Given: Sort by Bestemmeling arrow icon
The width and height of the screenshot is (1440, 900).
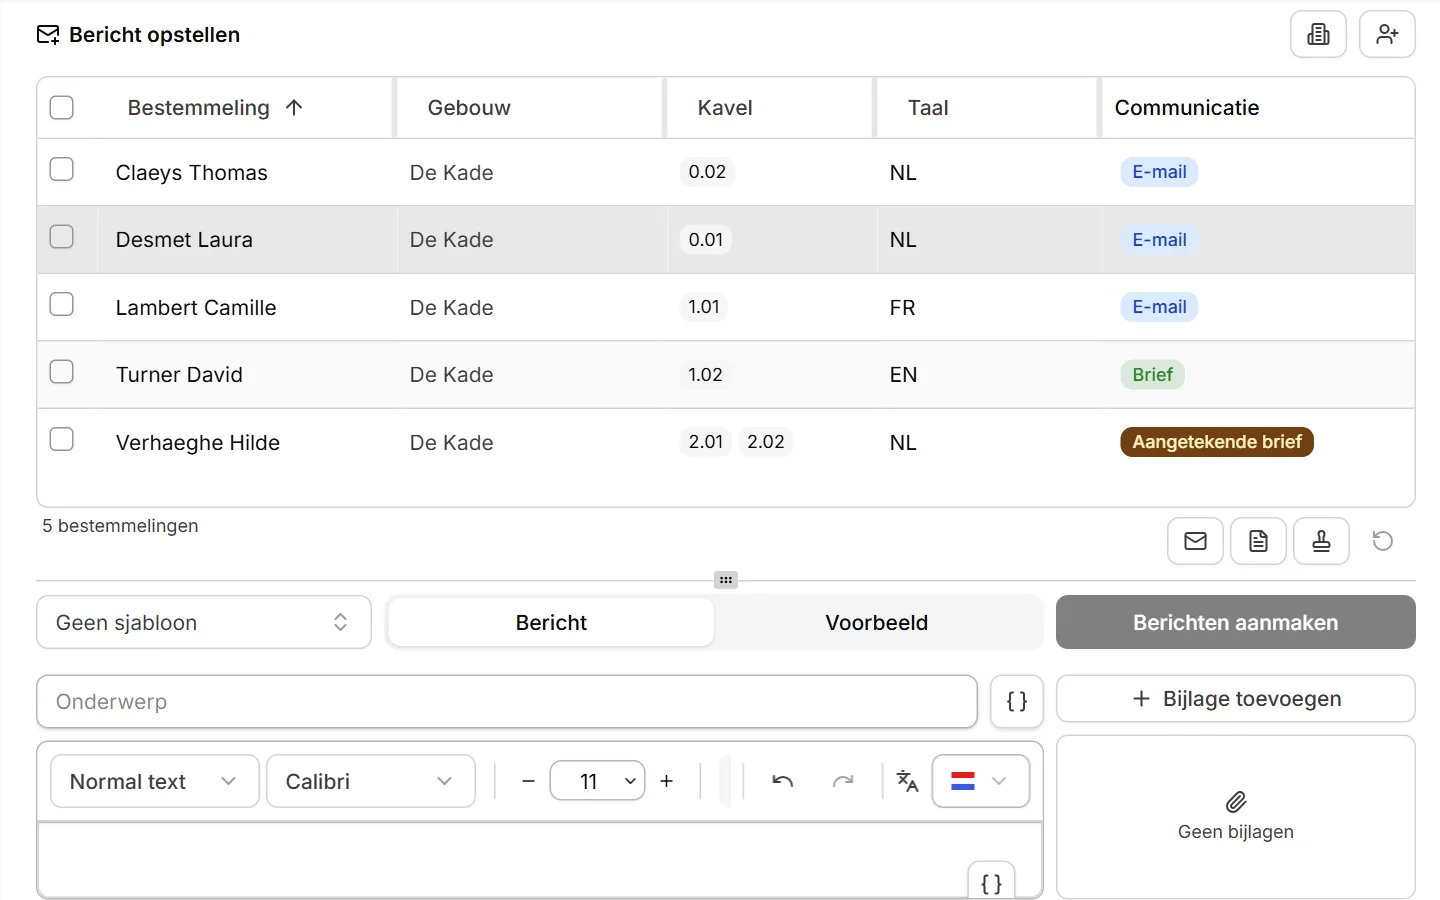Looking at the screenshot, I should pos(294,107).
